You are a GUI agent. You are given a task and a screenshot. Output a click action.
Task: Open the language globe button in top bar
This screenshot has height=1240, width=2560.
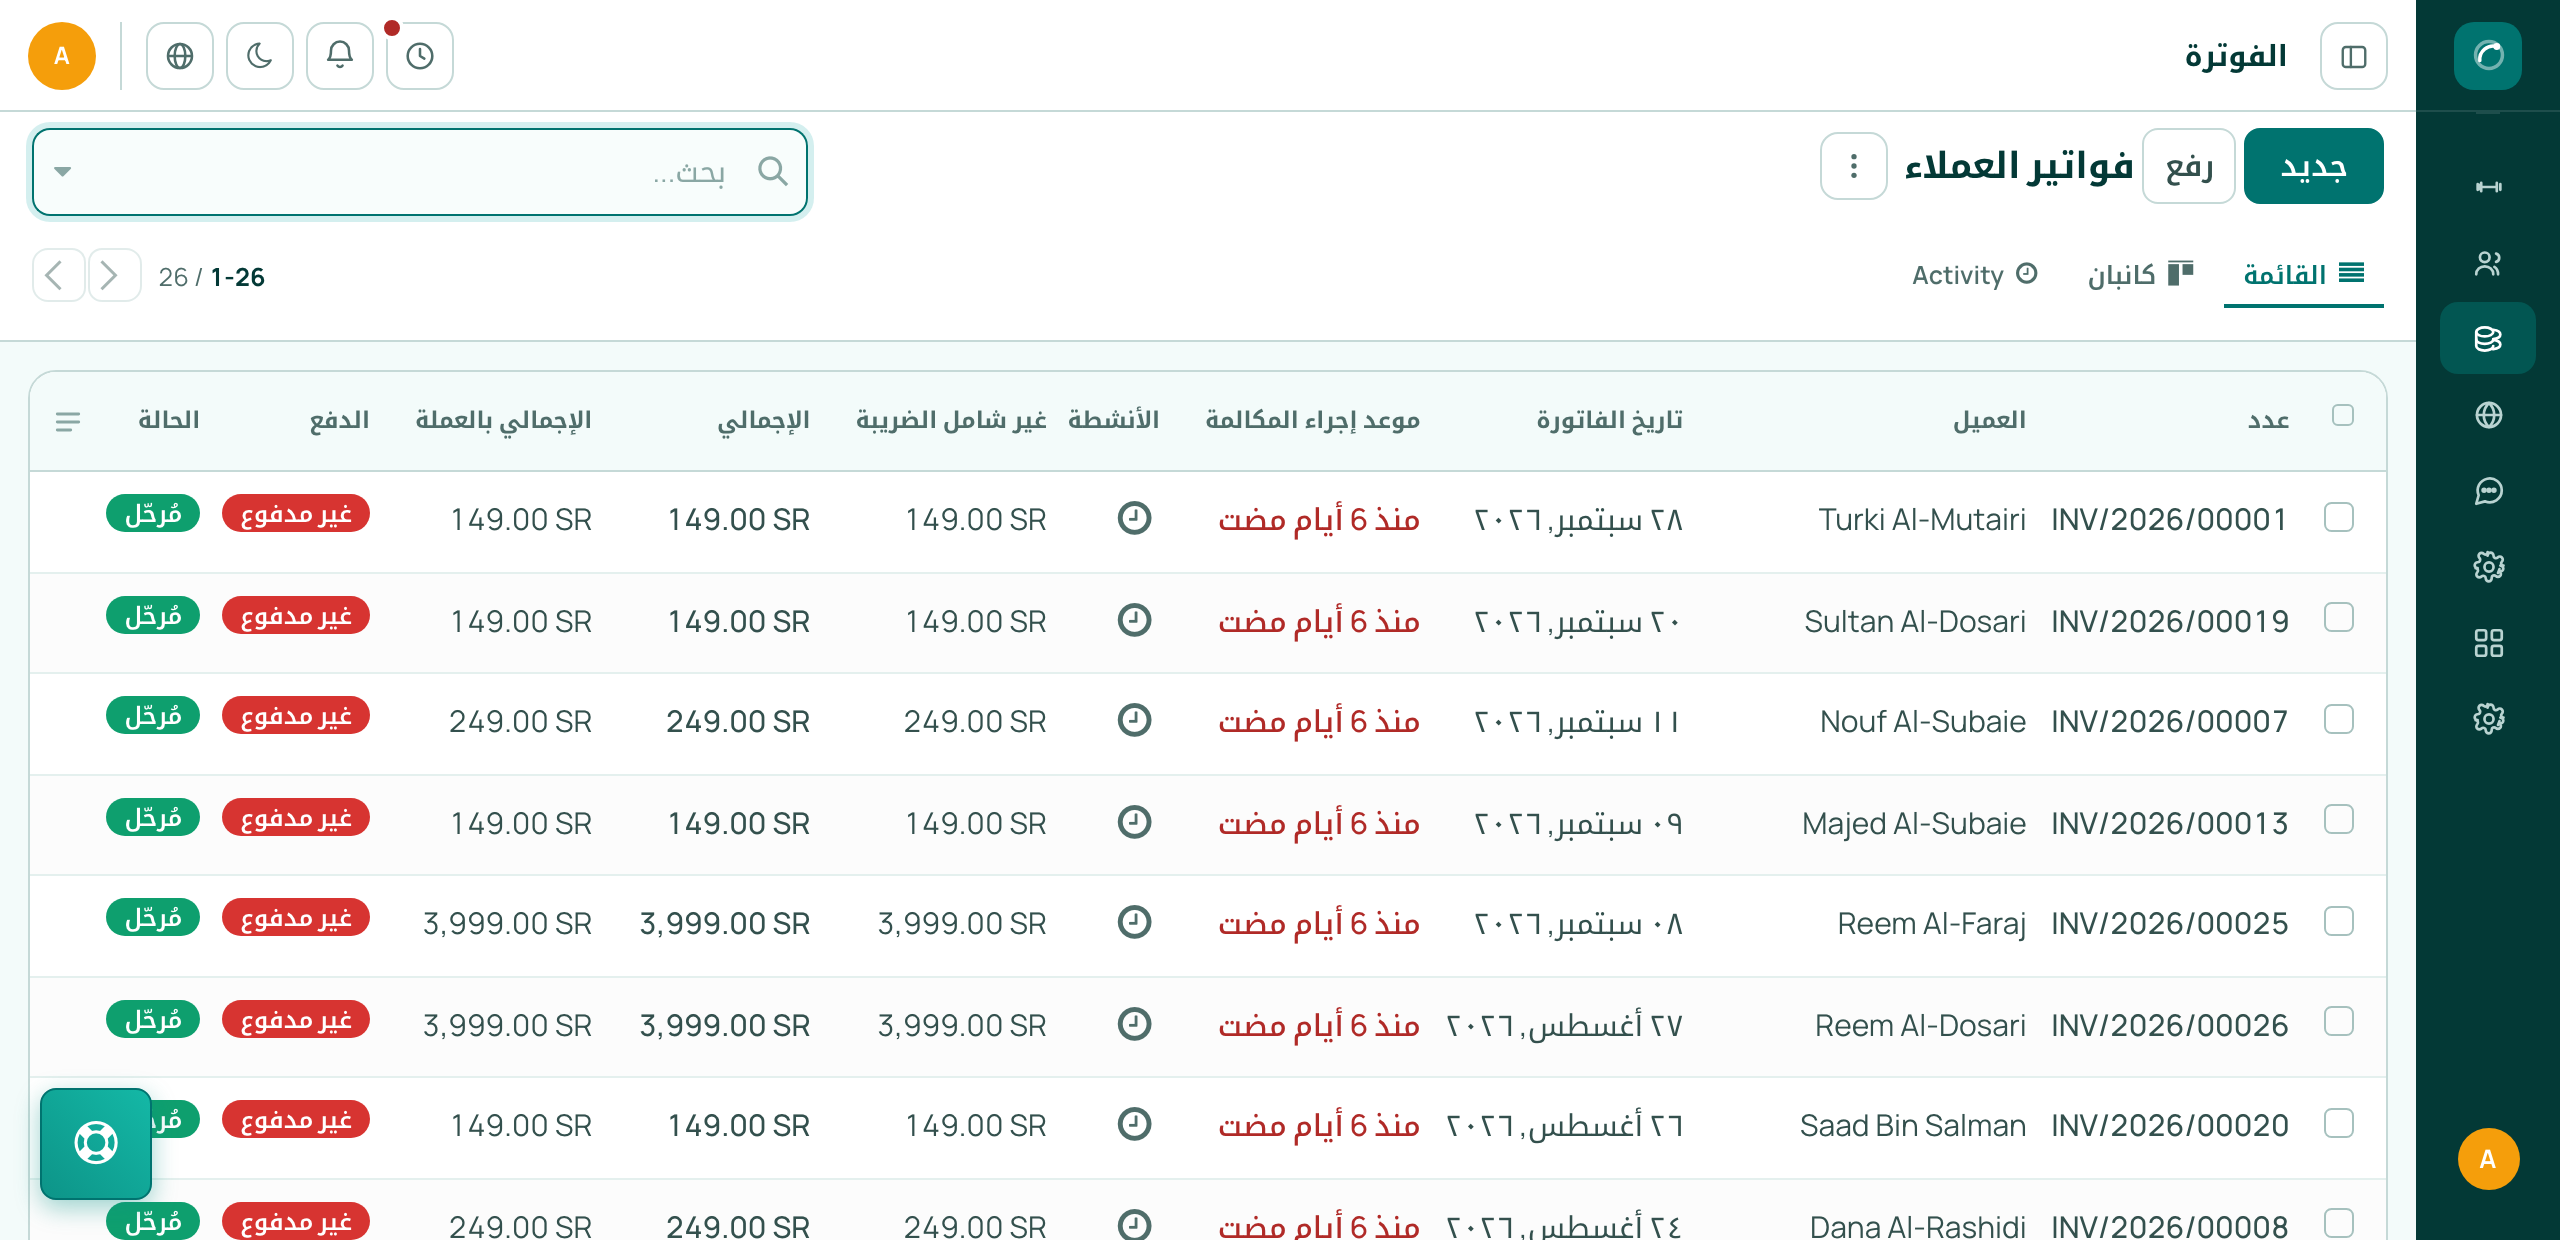[x=180, y=56]
